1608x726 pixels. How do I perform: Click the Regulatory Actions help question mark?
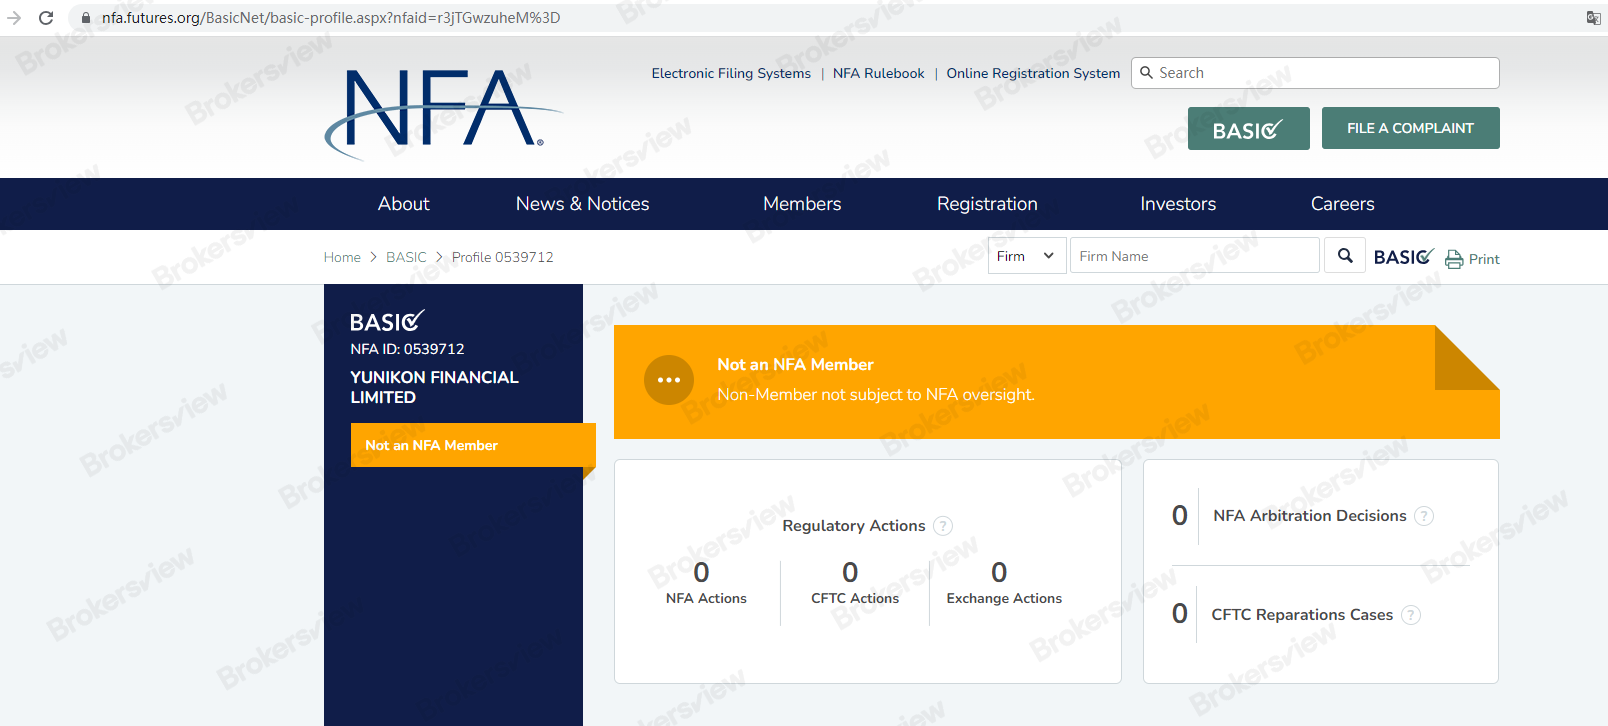pos(943,526)
